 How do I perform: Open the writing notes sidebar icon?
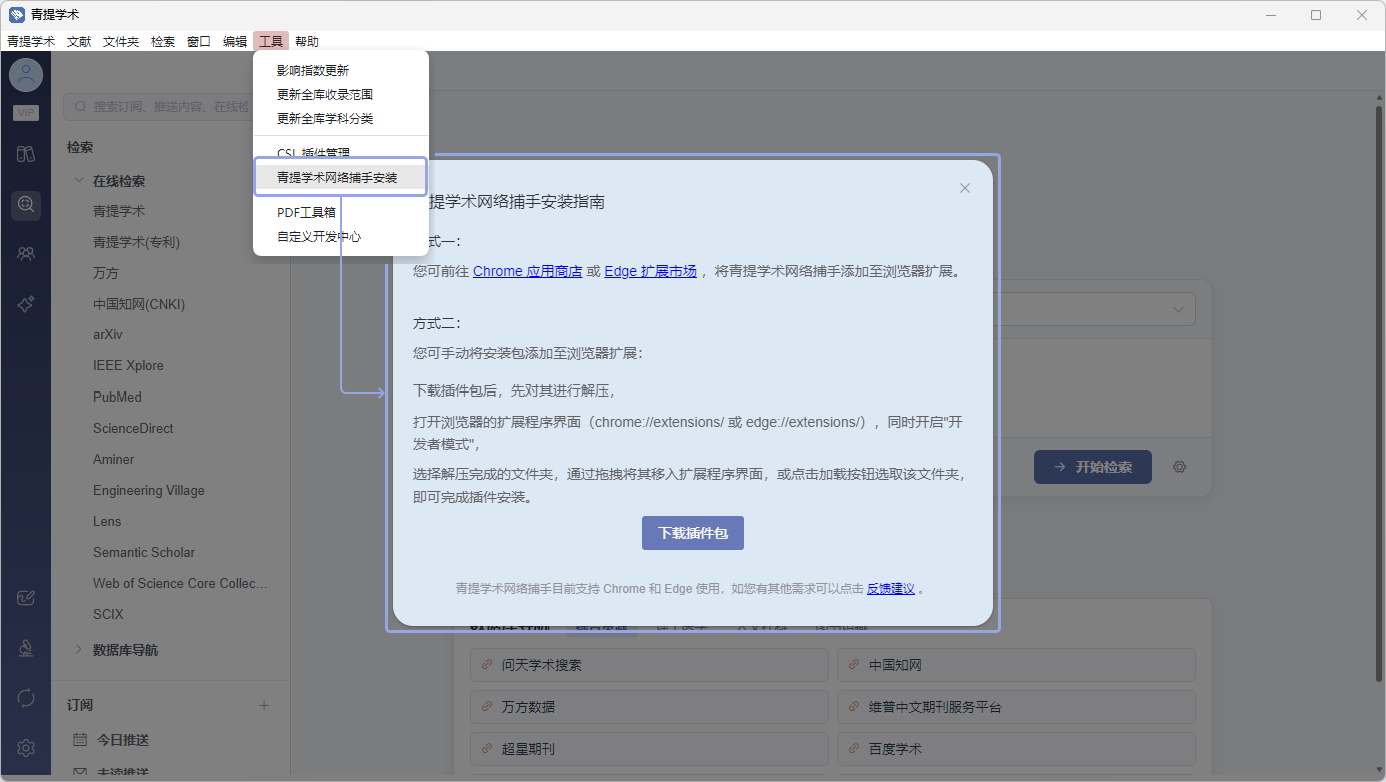coord(26,598)
